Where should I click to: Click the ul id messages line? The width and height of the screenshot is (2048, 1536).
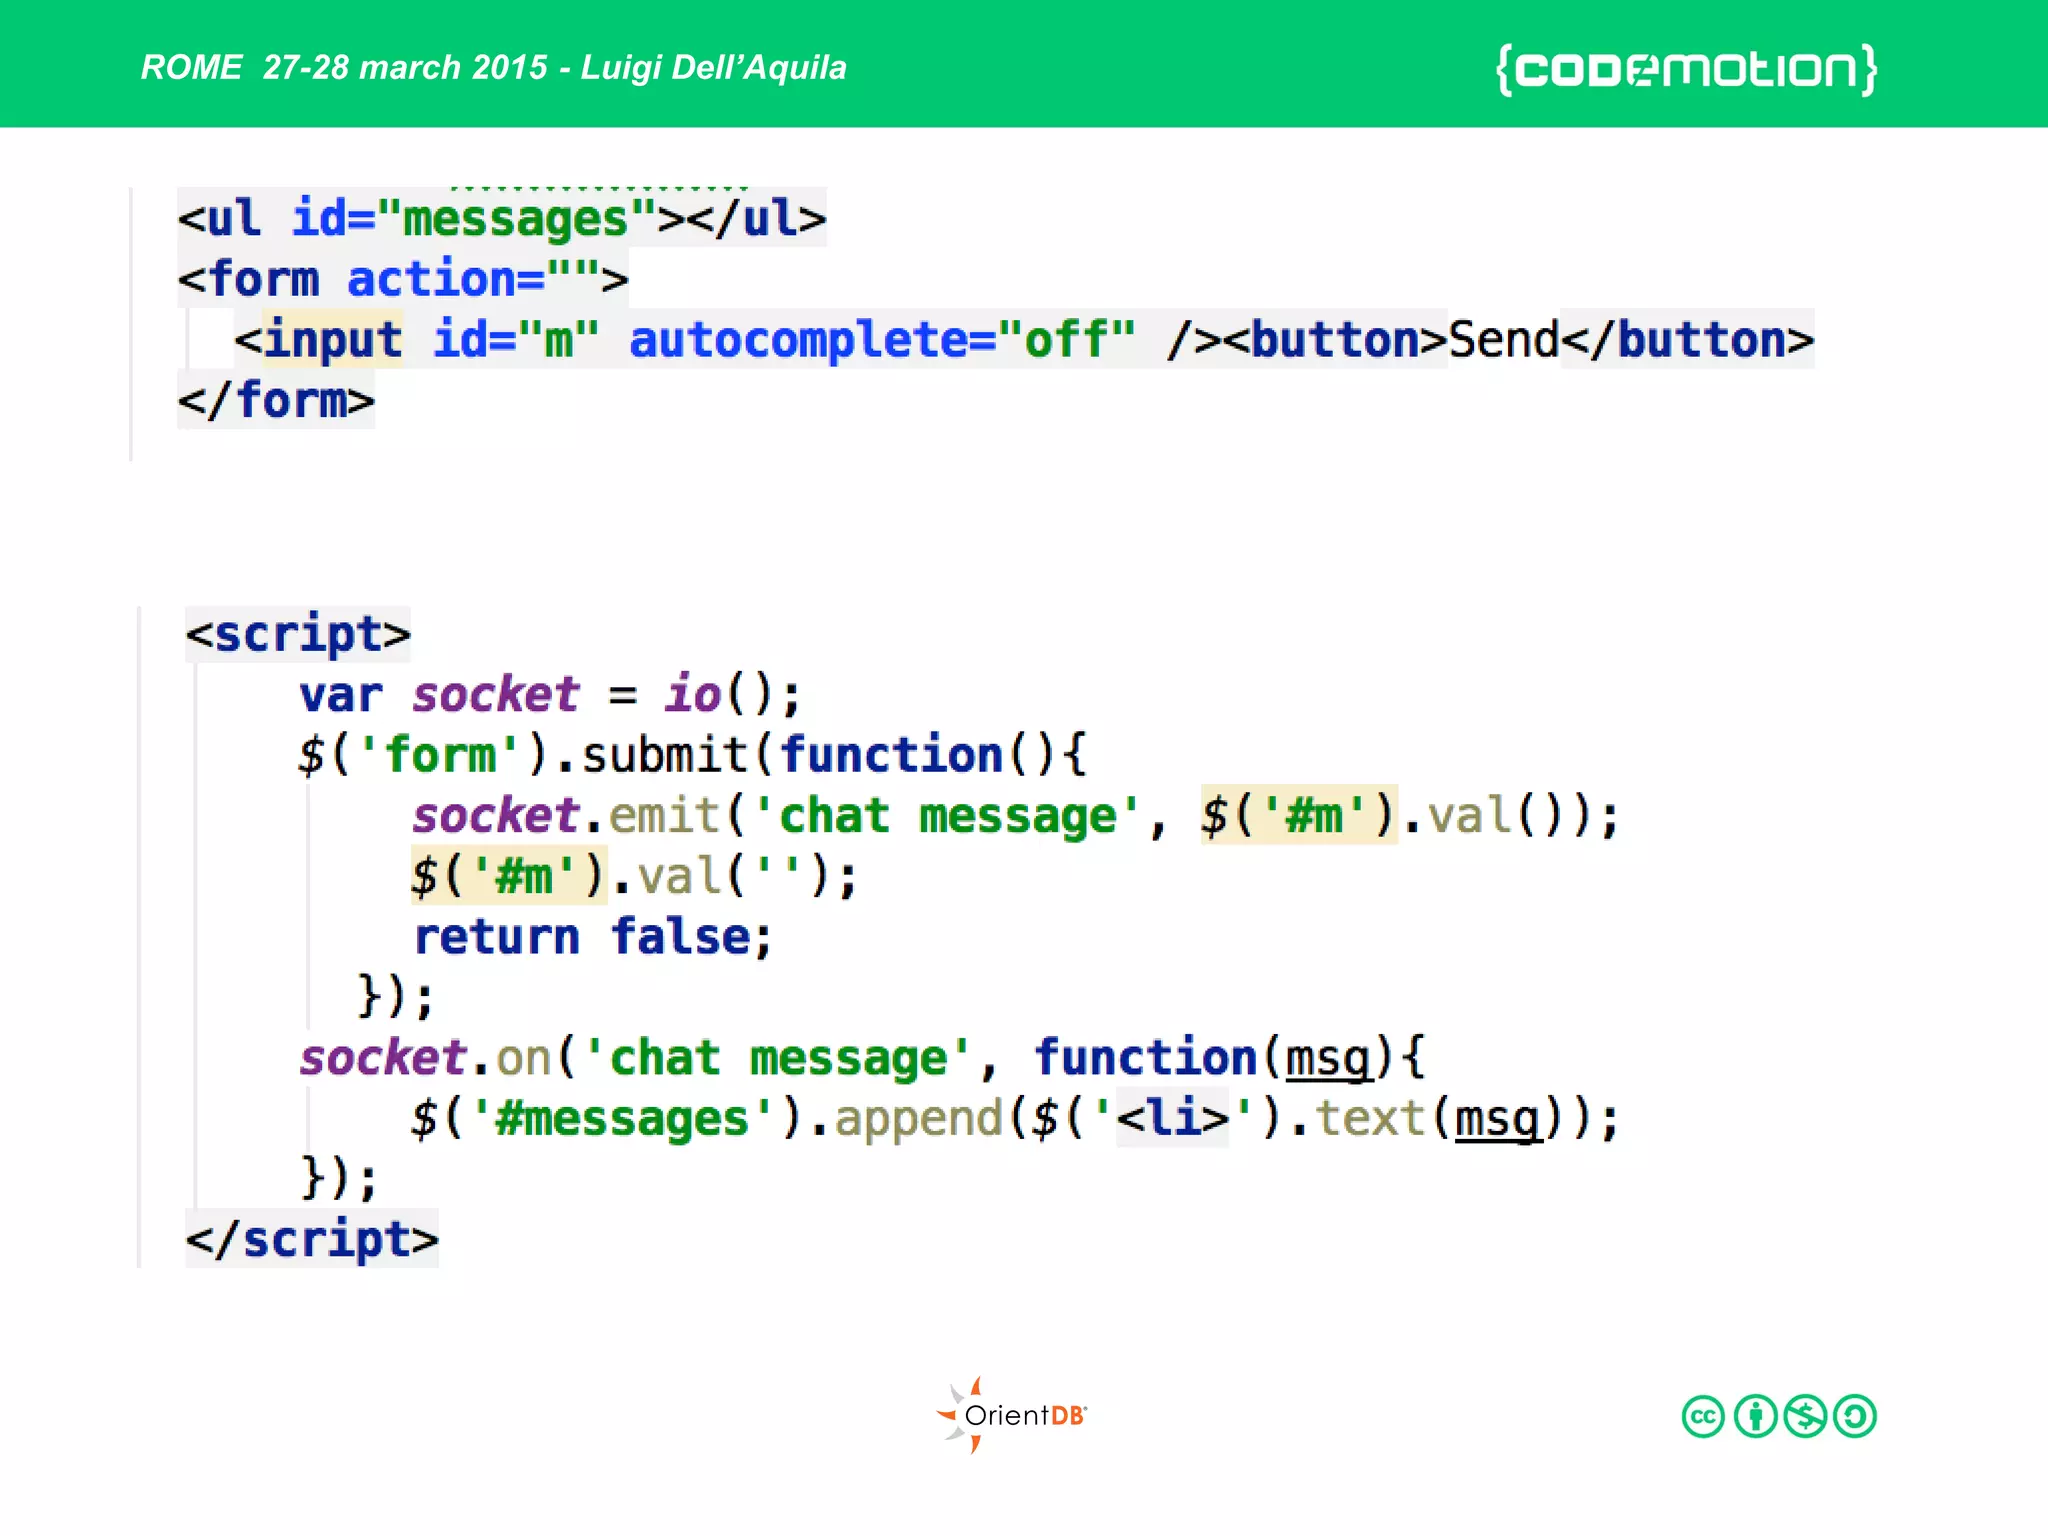click(502, 218)
